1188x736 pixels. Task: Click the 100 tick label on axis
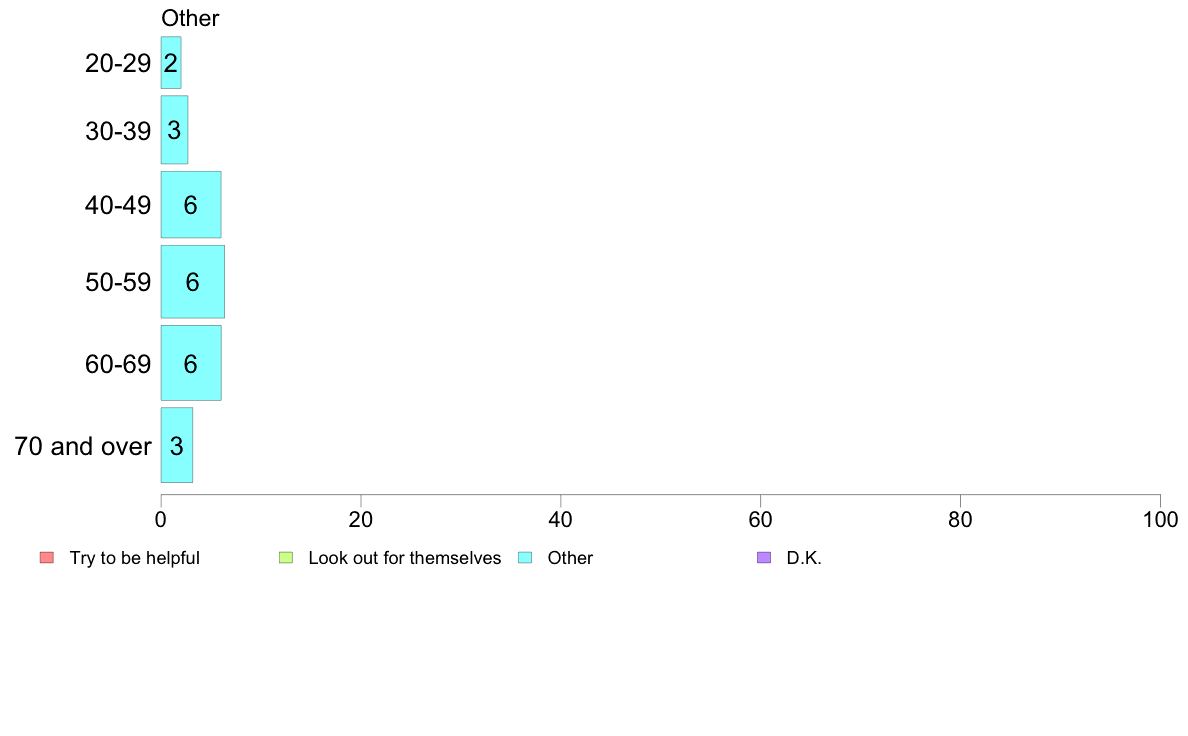click(1160, 519)
